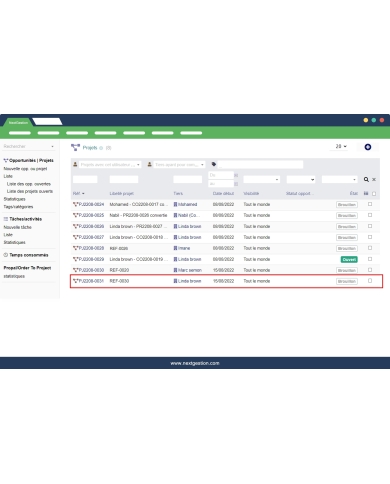This screenshot has height=484, width=390.
Task: Click the user icon before the Tiers ayant pour filter
Action: click(x=150, y=164)
